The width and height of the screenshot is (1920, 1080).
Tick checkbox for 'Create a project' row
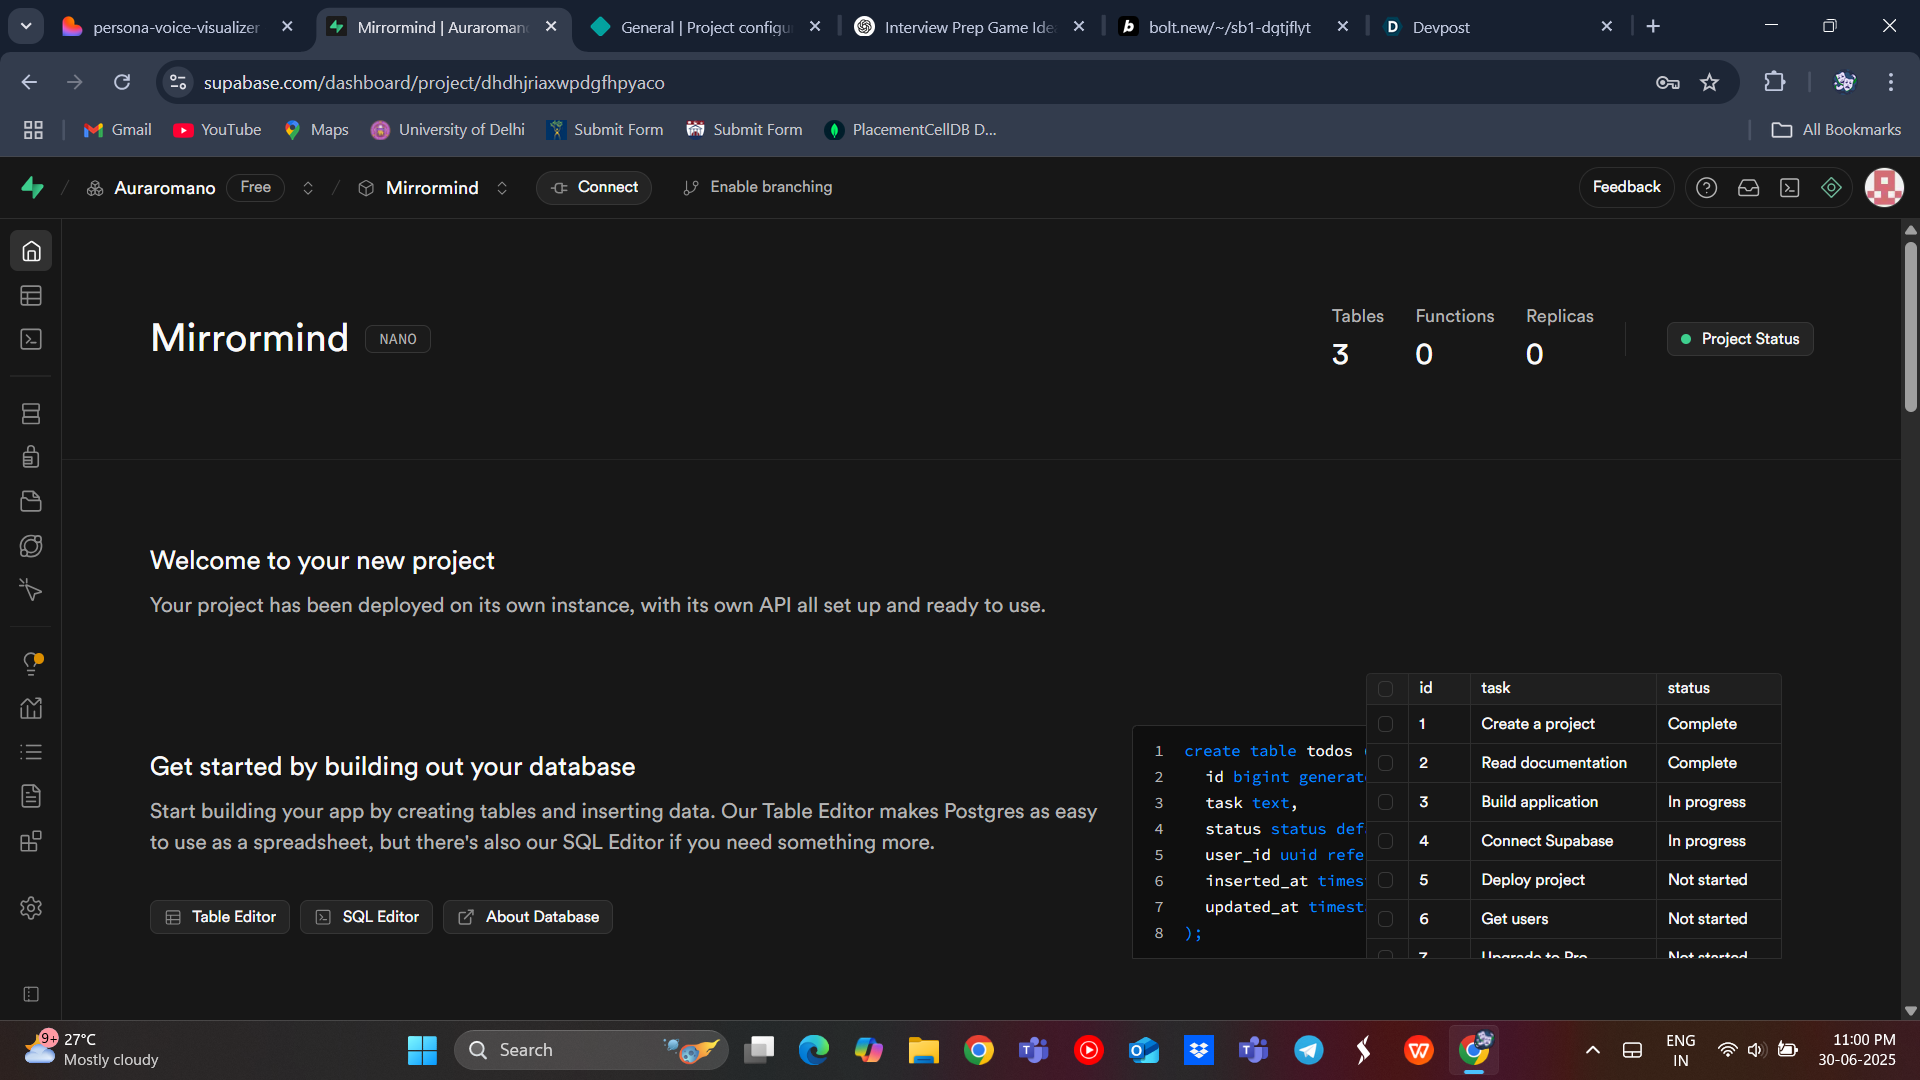coord(1385,724)
